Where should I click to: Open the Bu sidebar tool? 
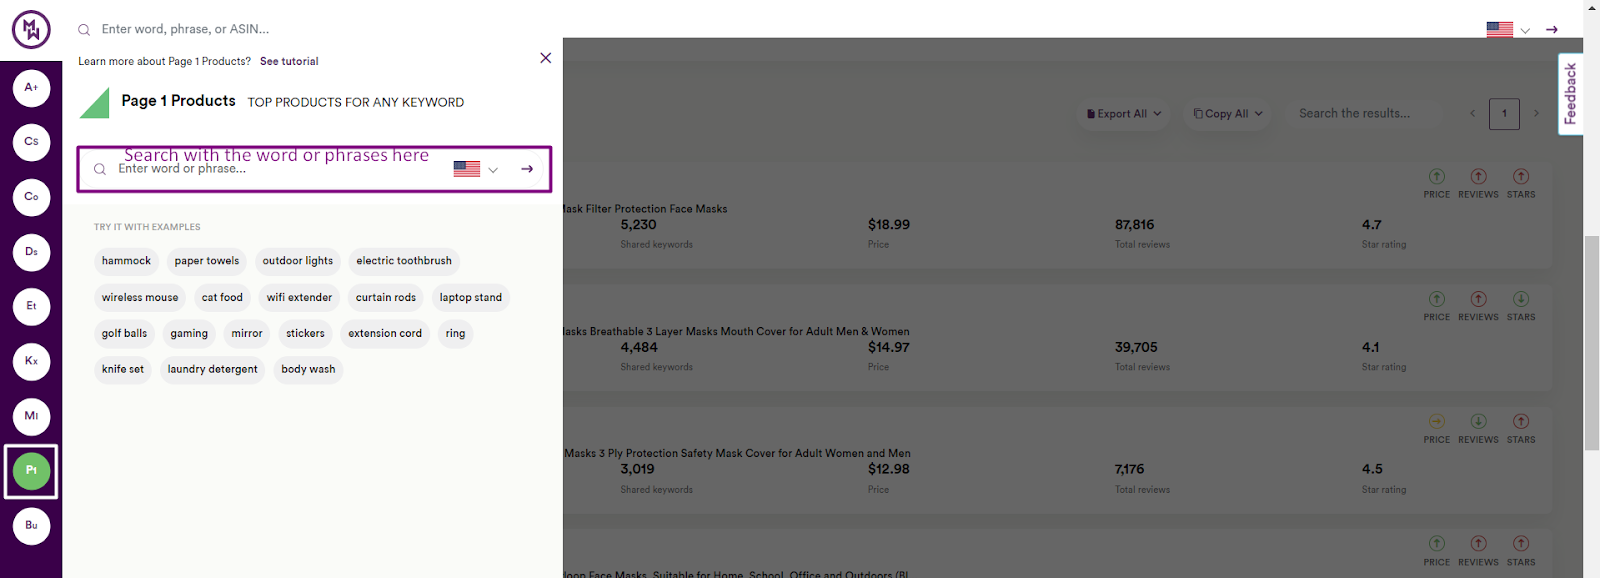[31, 525]
